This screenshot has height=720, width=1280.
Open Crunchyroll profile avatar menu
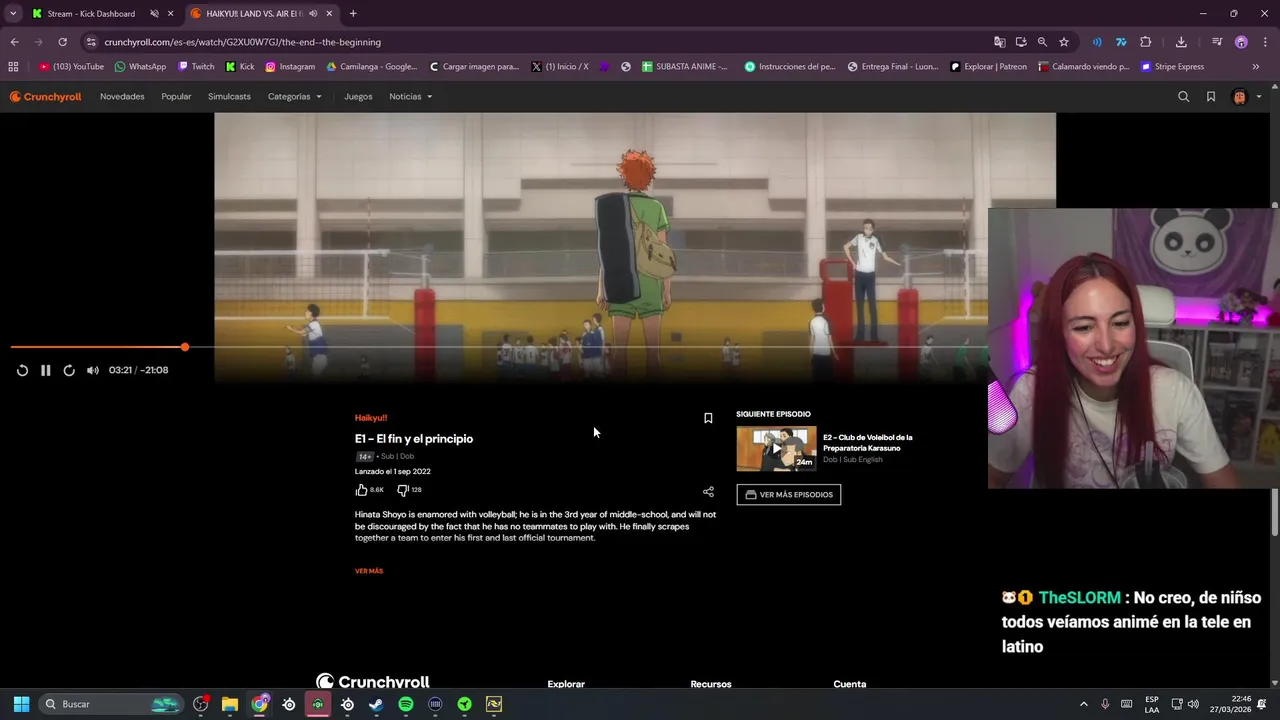pos(1246,97)
